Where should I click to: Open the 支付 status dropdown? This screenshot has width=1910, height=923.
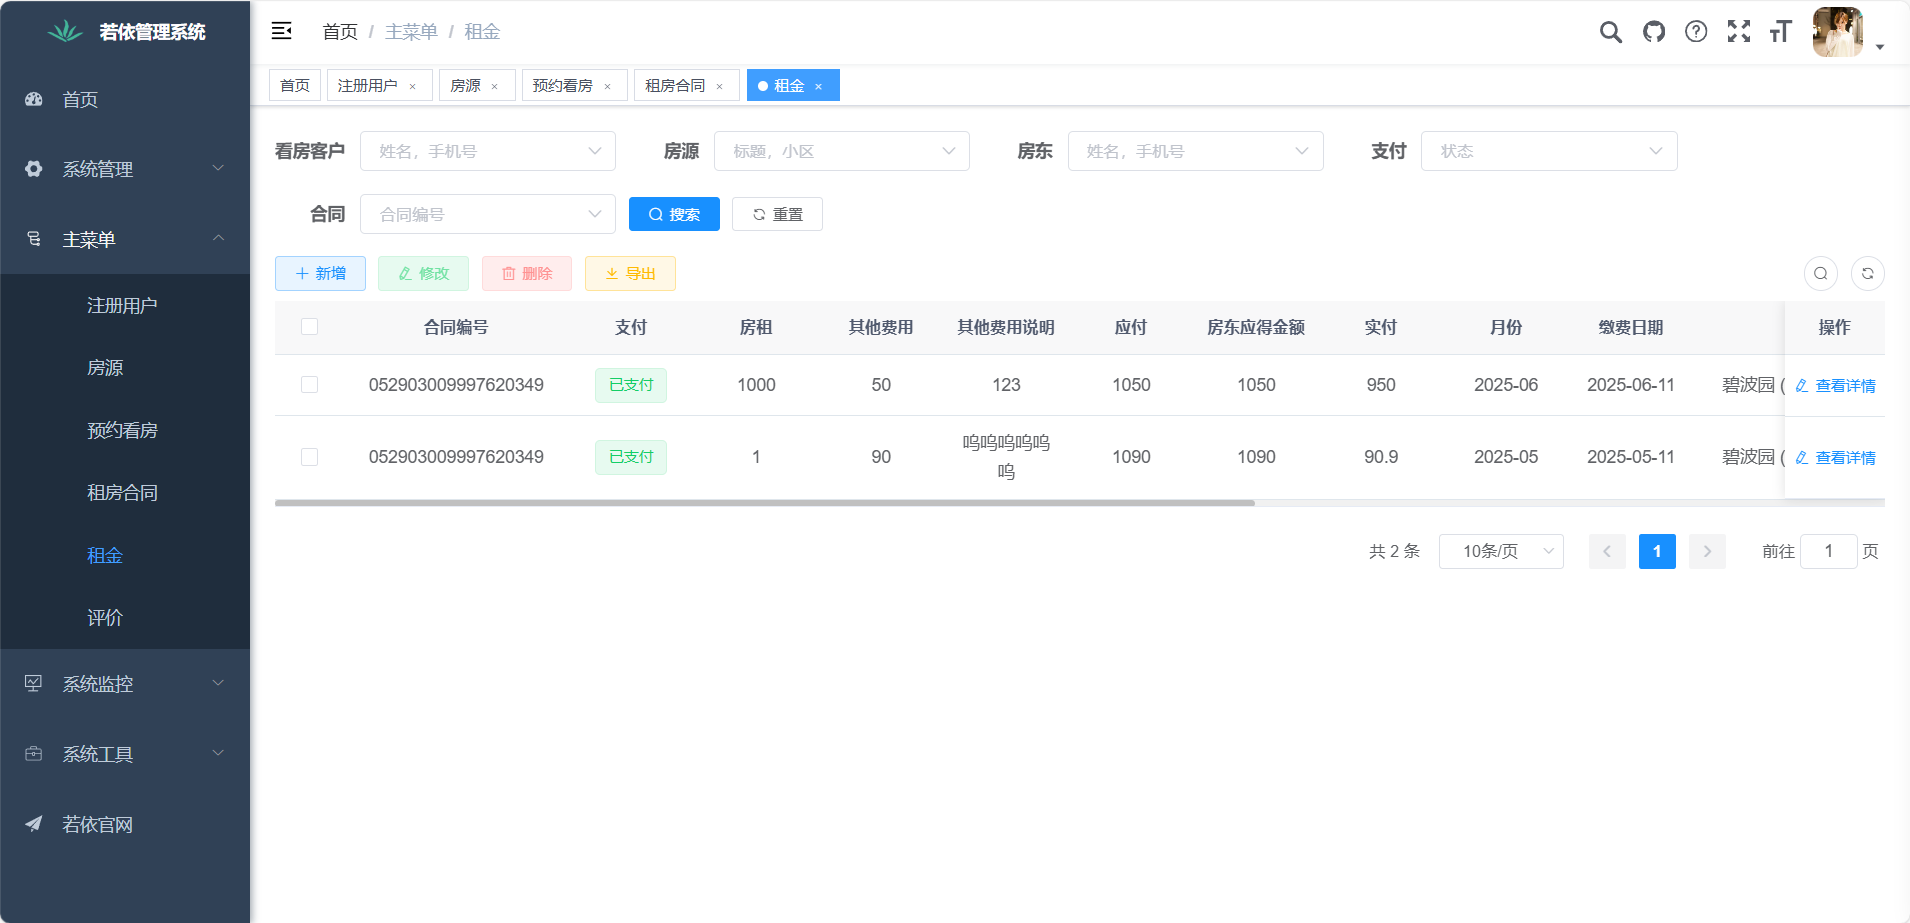click(1549, 151)
